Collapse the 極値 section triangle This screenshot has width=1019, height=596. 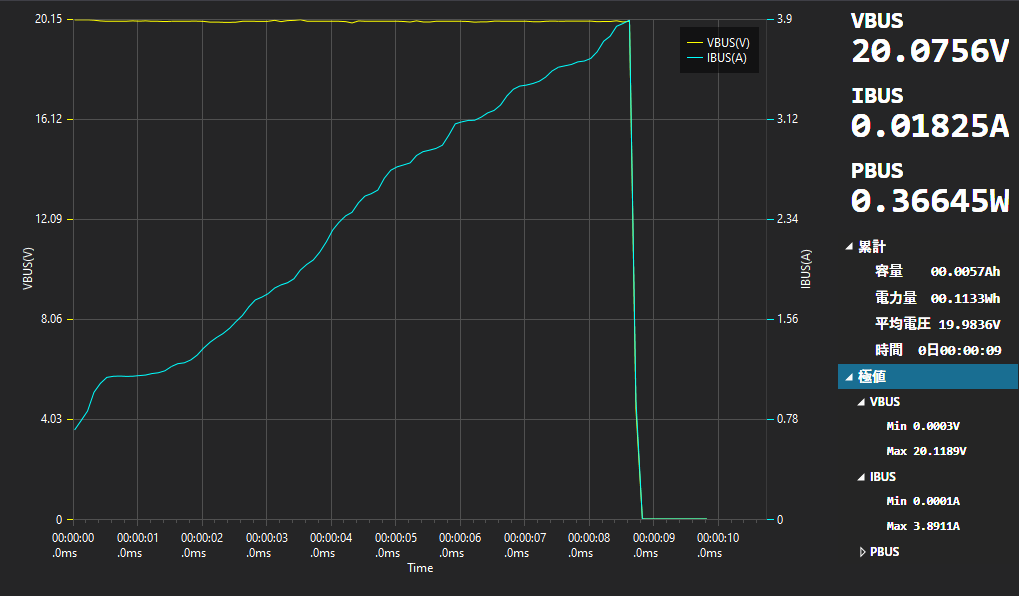[x=850, y=377]
